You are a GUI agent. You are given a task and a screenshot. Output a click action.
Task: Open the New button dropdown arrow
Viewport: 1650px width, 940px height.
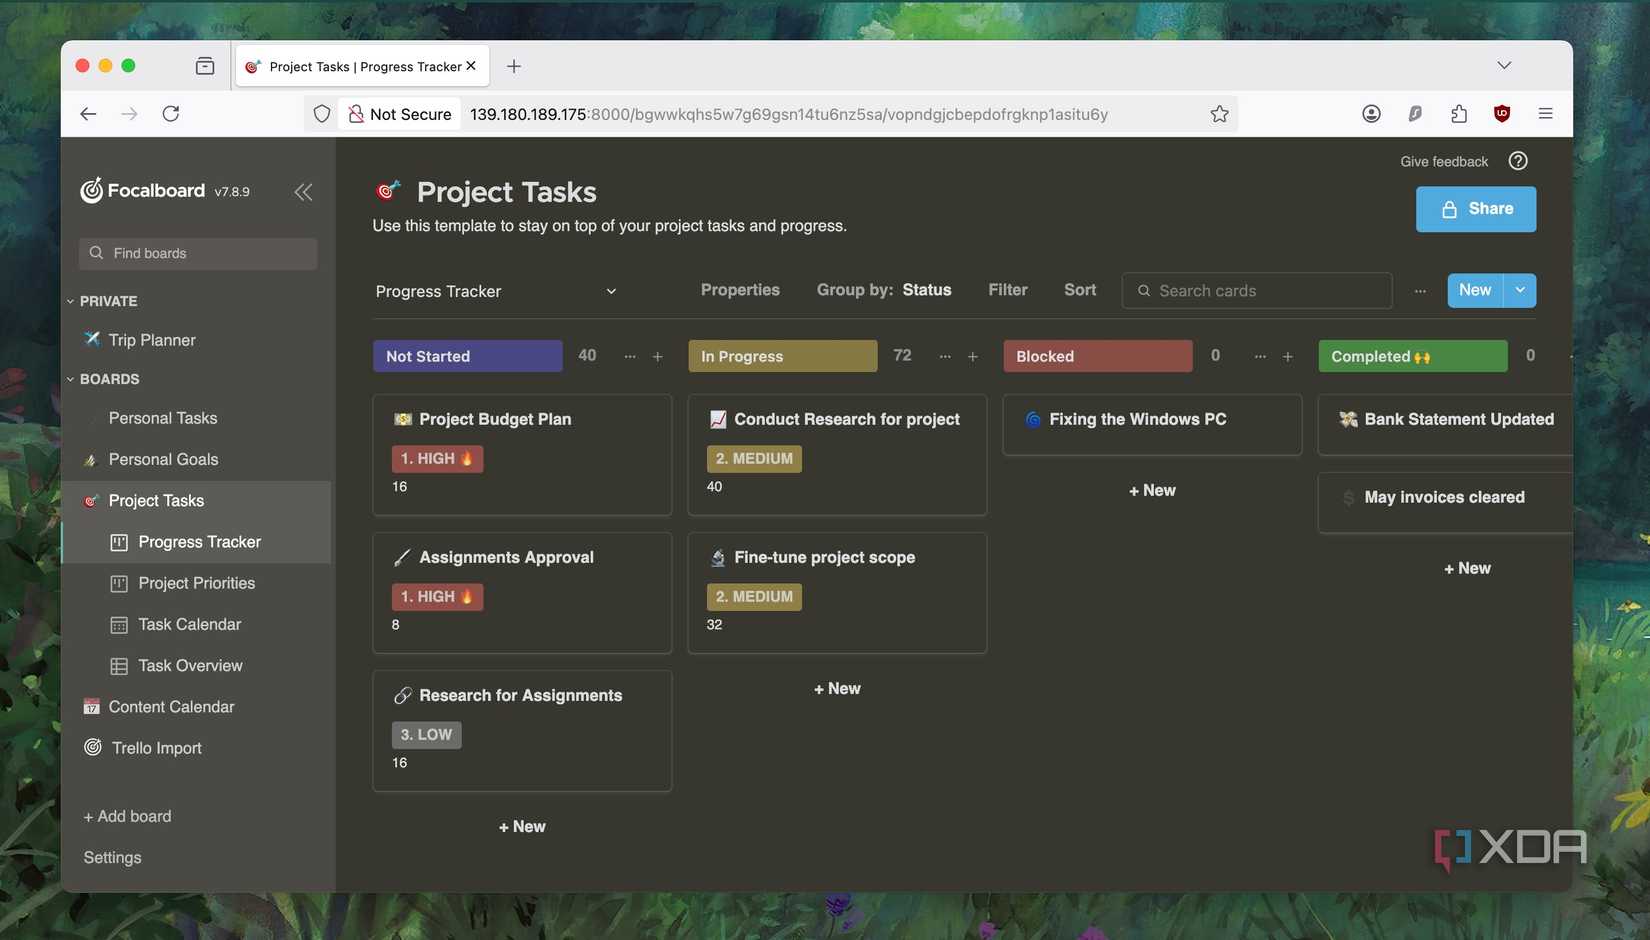coord(1520,290)
